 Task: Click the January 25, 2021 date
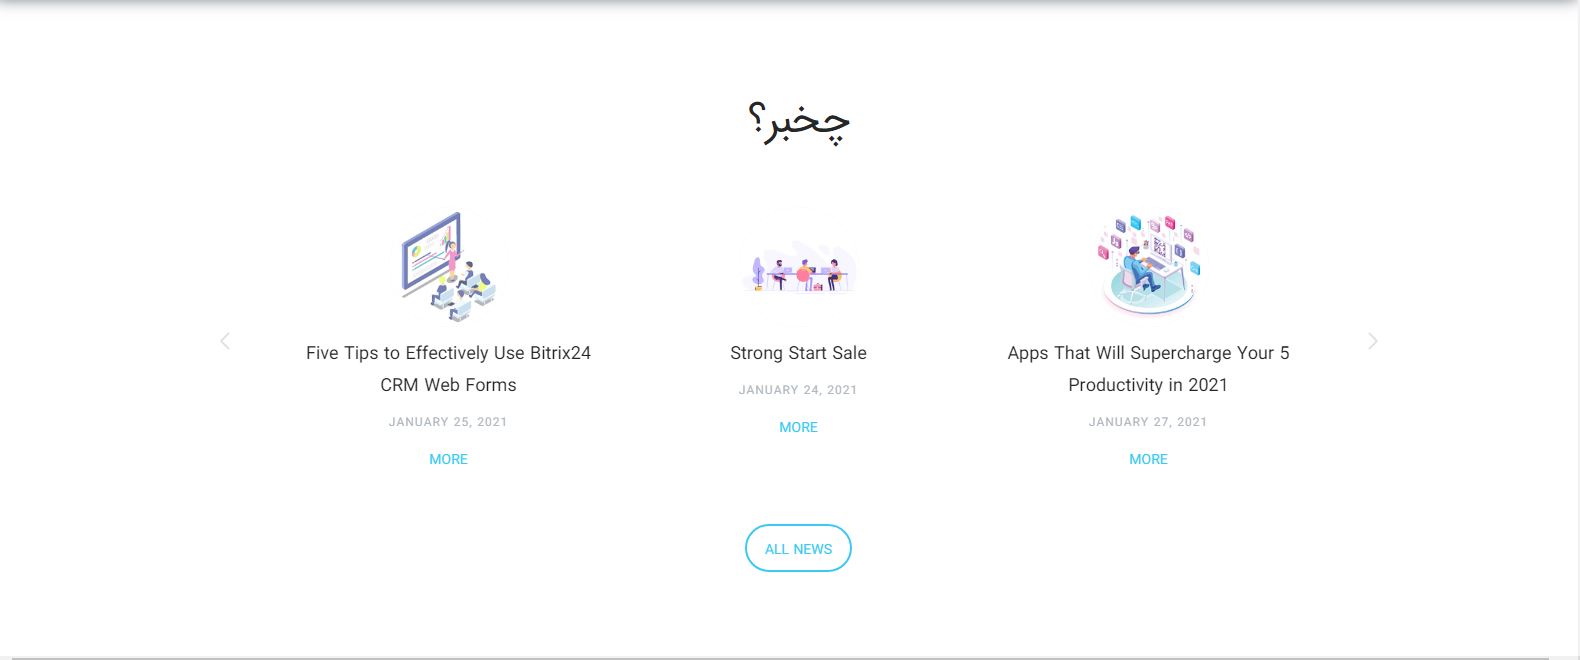point(448,422)
